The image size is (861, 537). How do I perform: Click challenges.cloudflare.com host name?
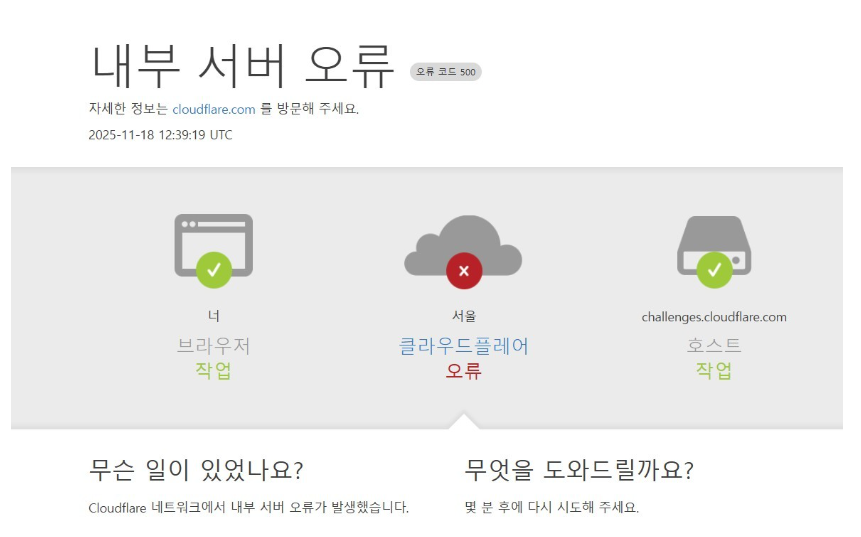coord(714,317)
